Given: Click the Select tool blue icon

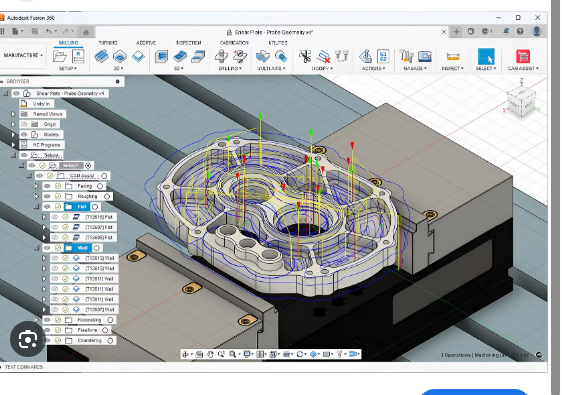Looking at the screenshot, I should 486,56.
